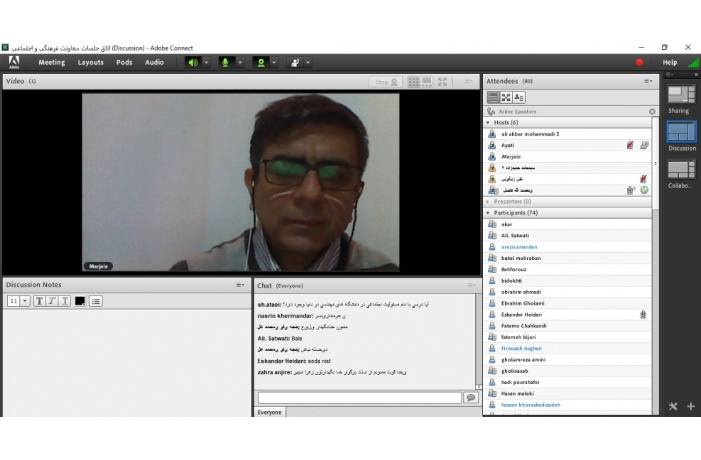The height and width of the screenshot is (460, 701).
Task: Click the chat scrollbar down arrow
Action: [x=478, y=387]
